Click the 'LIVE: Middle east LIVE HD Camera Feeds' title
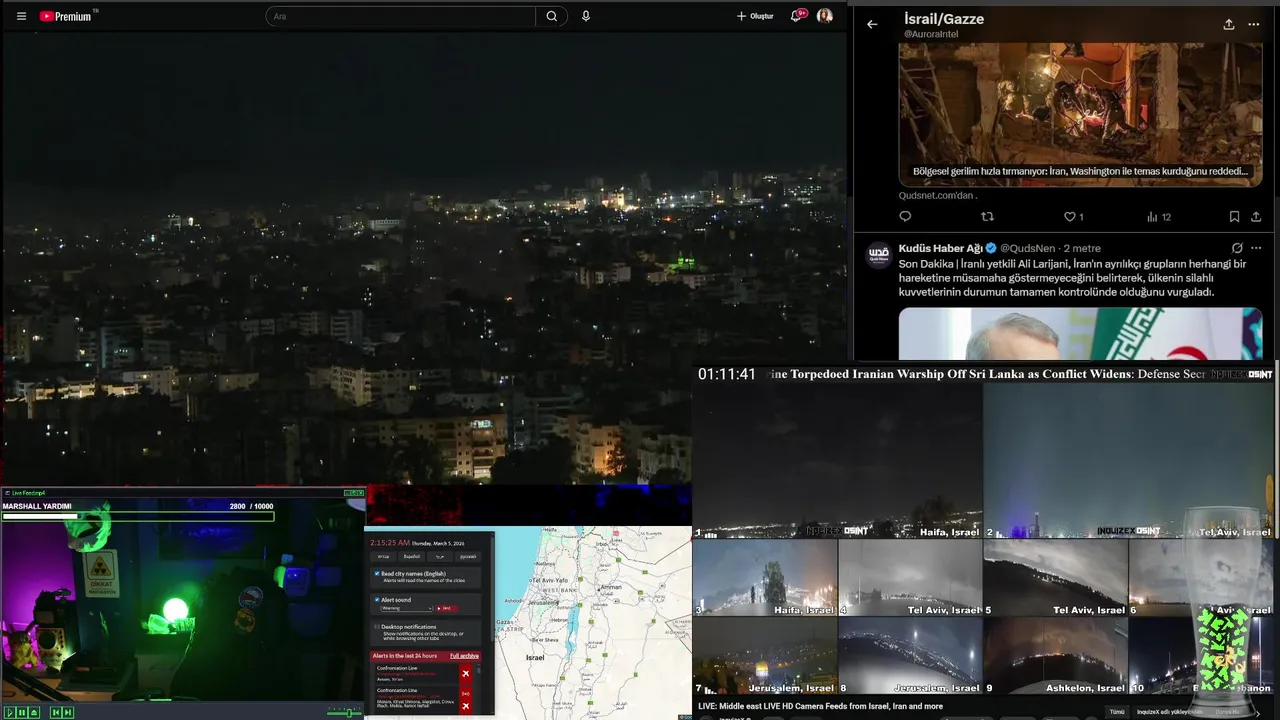 pos(820,706)
